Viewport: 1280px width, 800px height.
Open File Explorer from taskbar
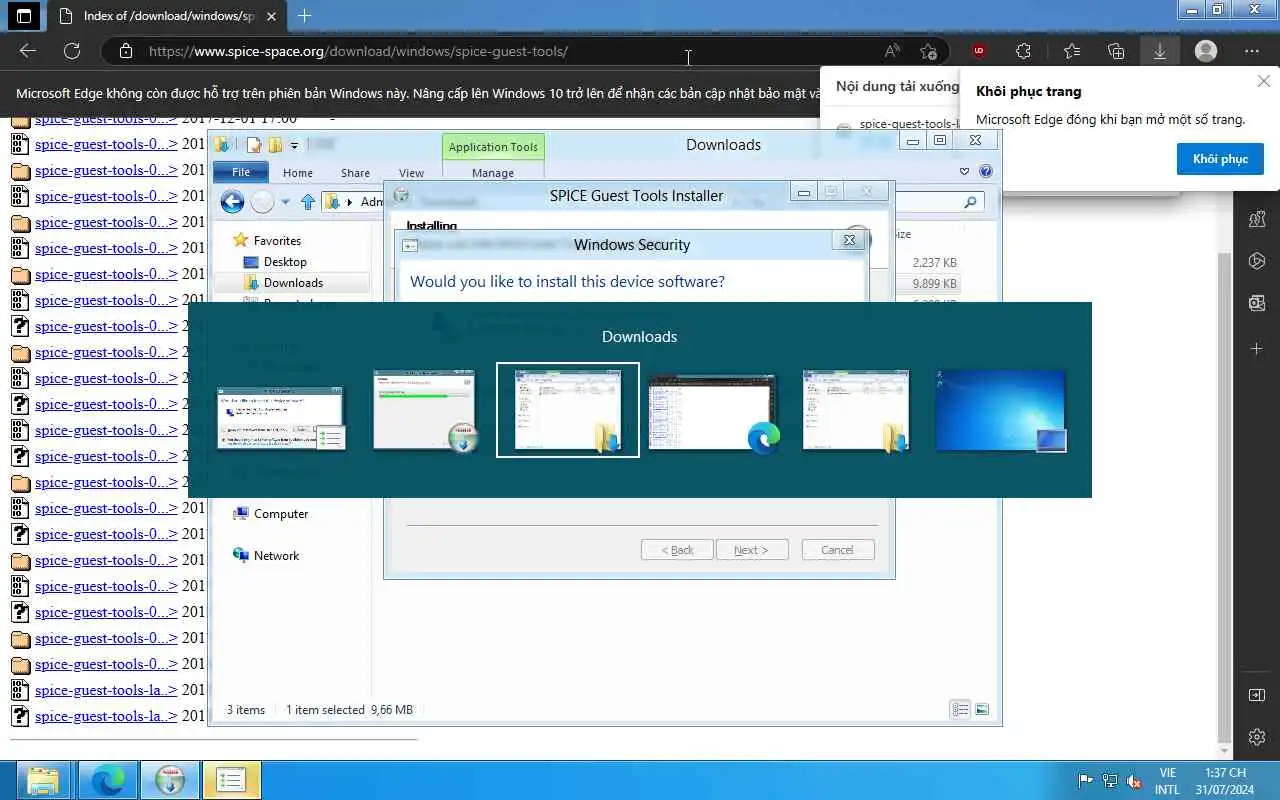(43, 780)
